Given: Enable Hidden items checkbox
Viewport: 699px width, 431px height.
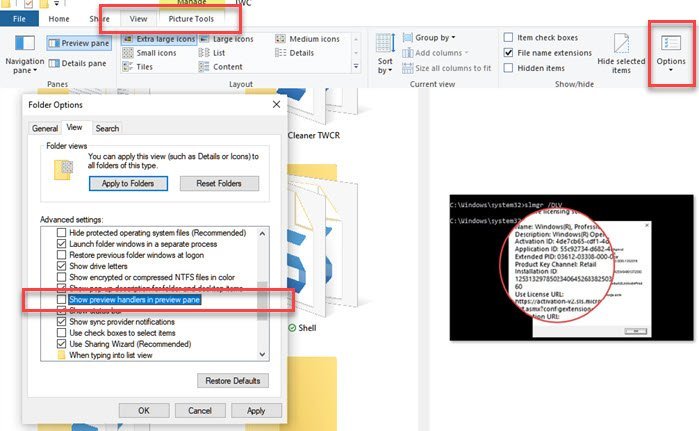Looking at the screenshot, I should (508, 68).
